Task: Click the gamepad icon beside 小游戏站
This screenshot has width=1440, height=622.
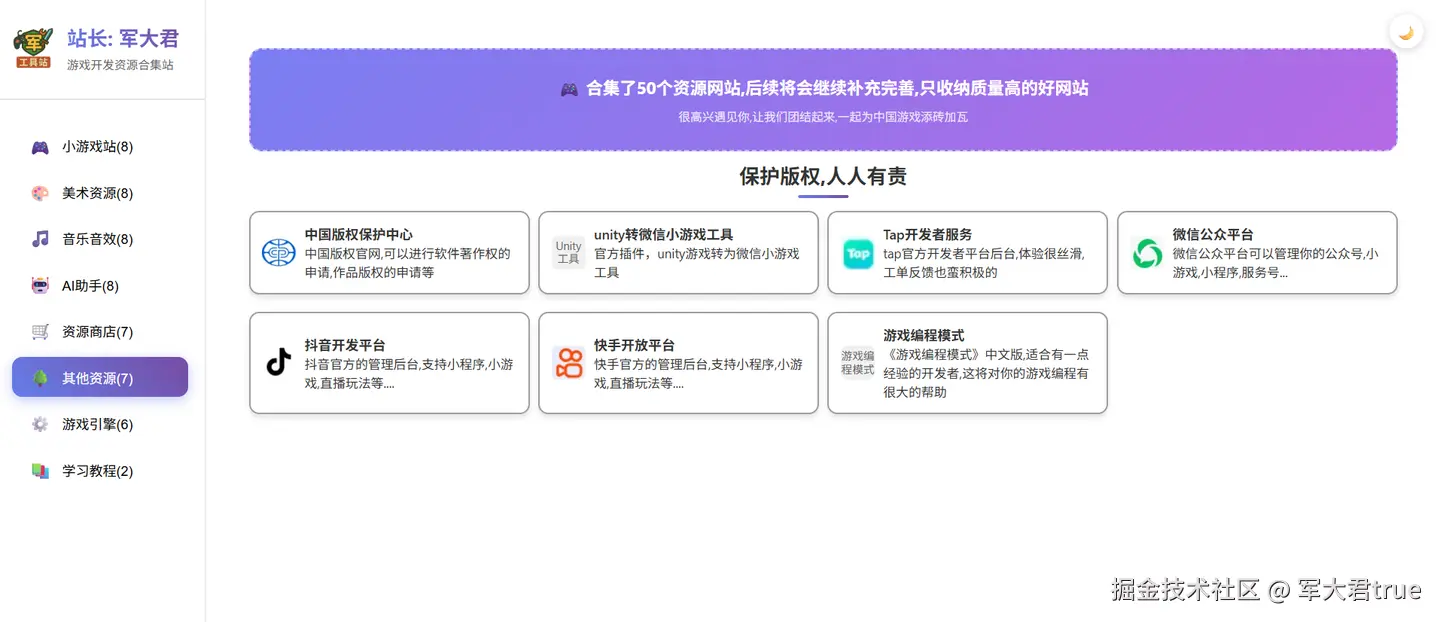Action: (x=40, y=147)
